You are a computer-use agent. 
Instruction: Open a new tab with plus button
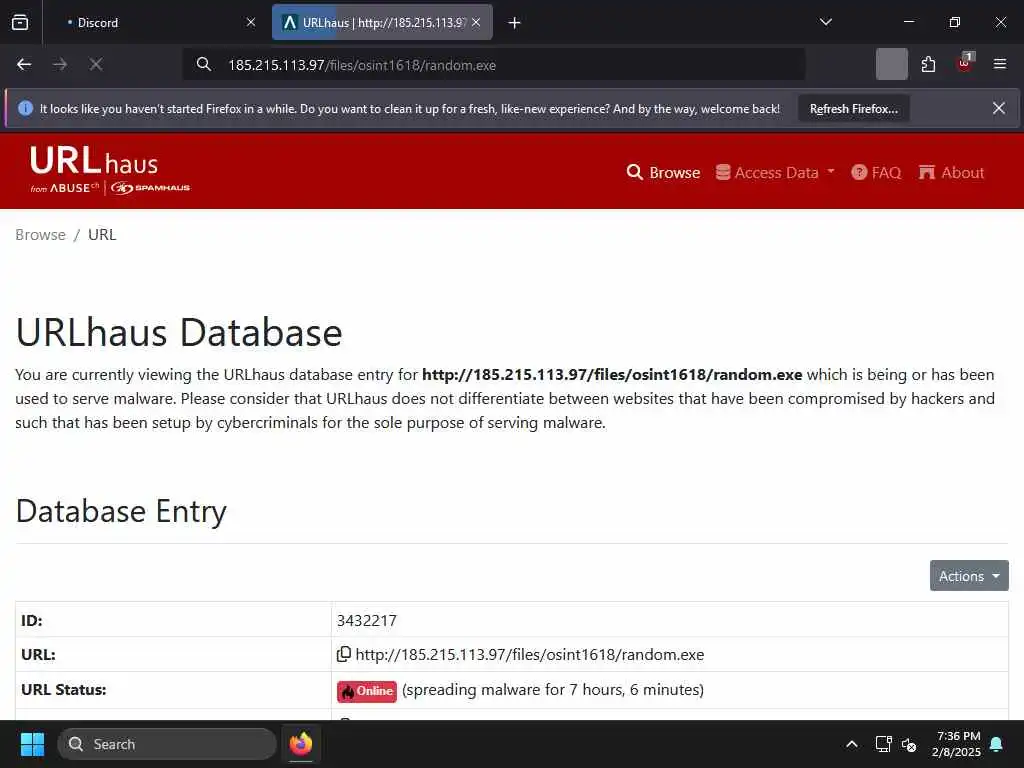point(514,23)
